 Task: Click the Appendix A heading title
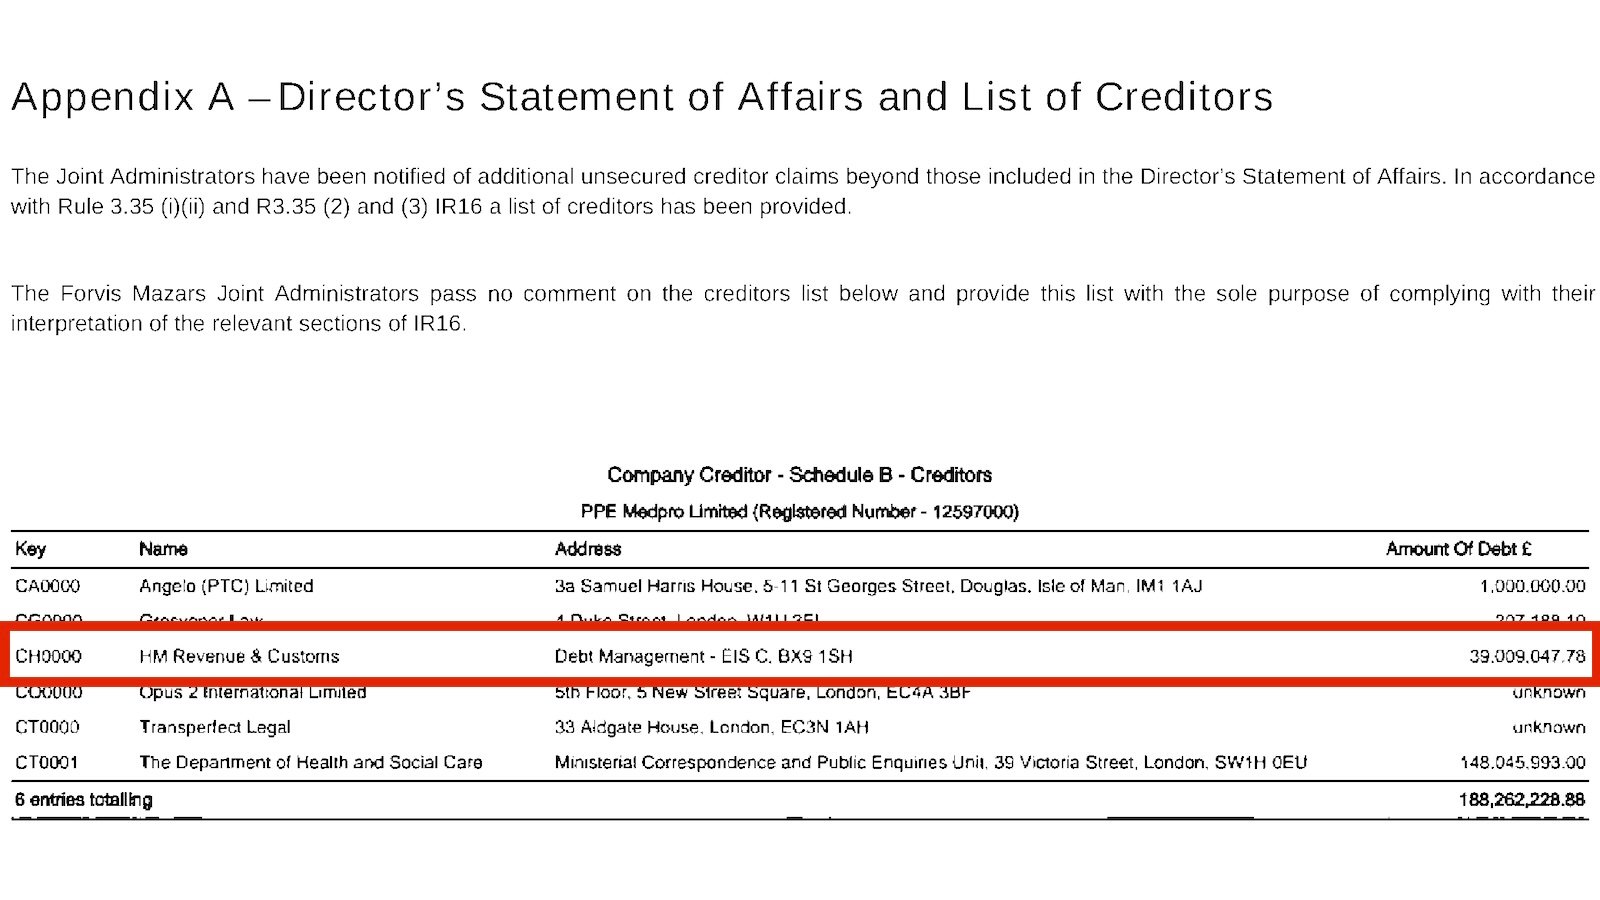[642, 97]
